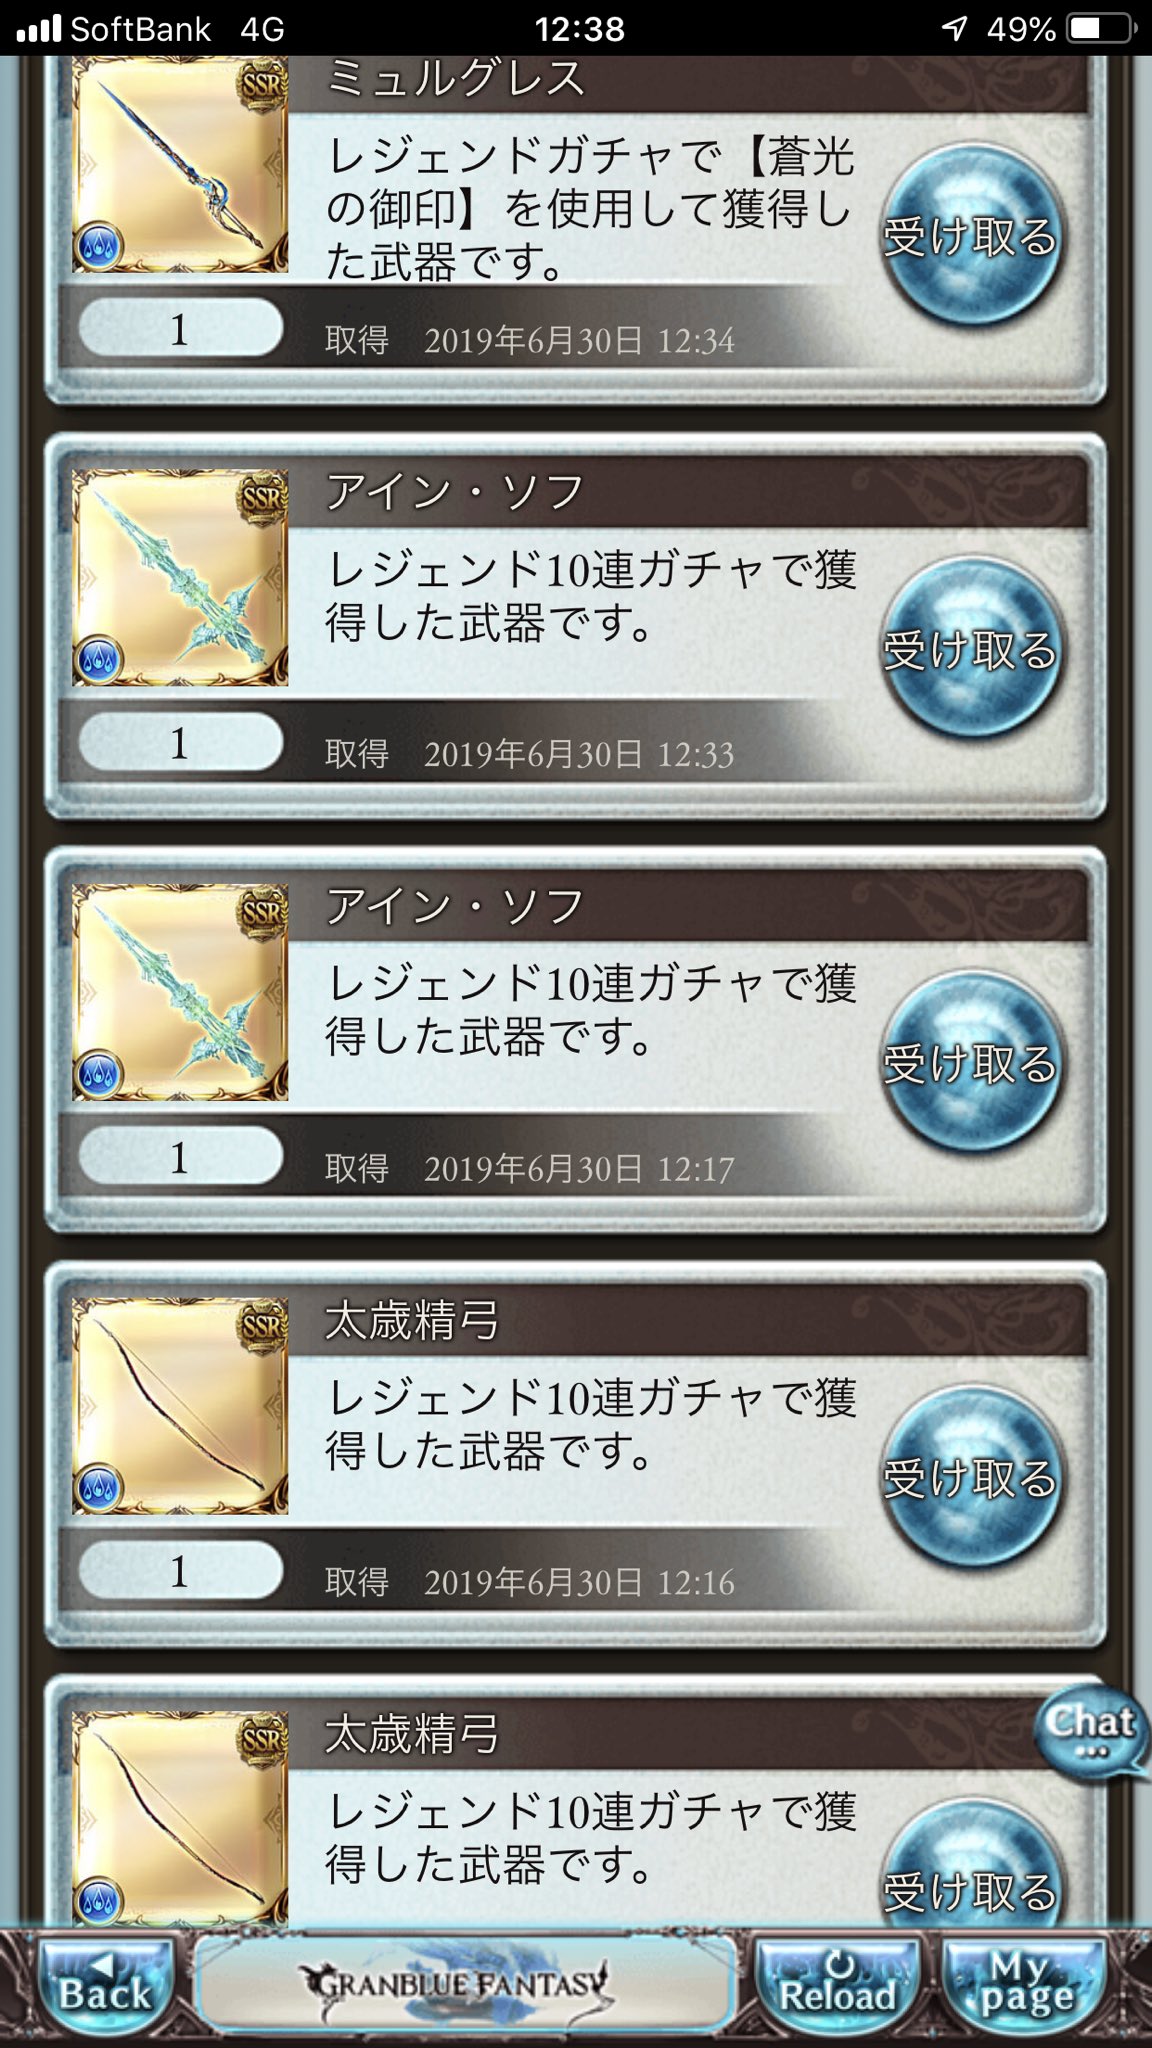The height and width of the screenshot is (2048, 1152).
Task: Tap the quantity field of ミュルグレス
Action: coord(180,328)
